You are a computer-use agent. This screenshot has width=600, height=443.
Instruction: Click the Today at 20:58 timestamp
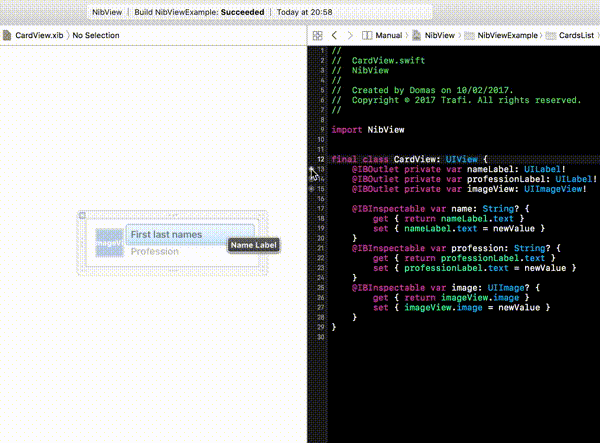coord(305,12)
